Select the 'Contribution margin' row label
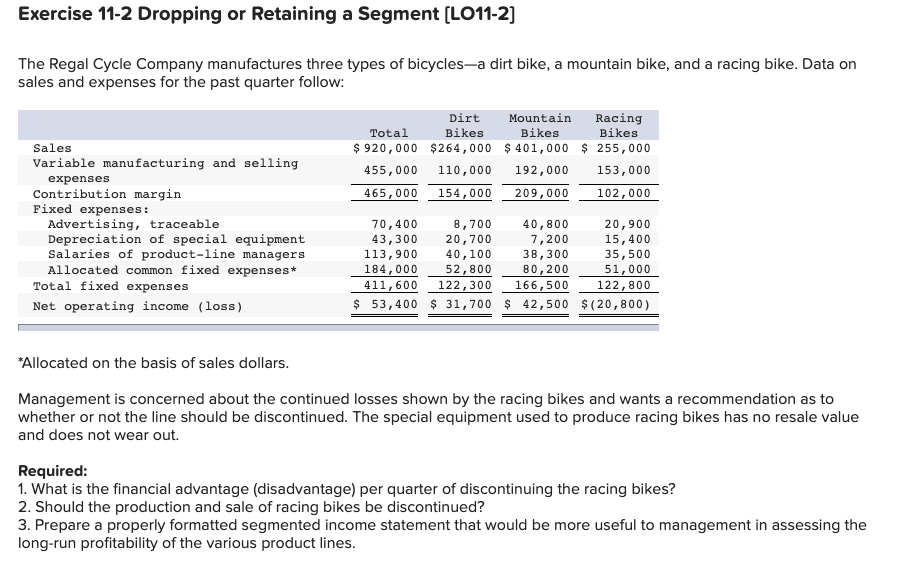The width and height of the screenshot is (902, 569). (x=107, y=194)
